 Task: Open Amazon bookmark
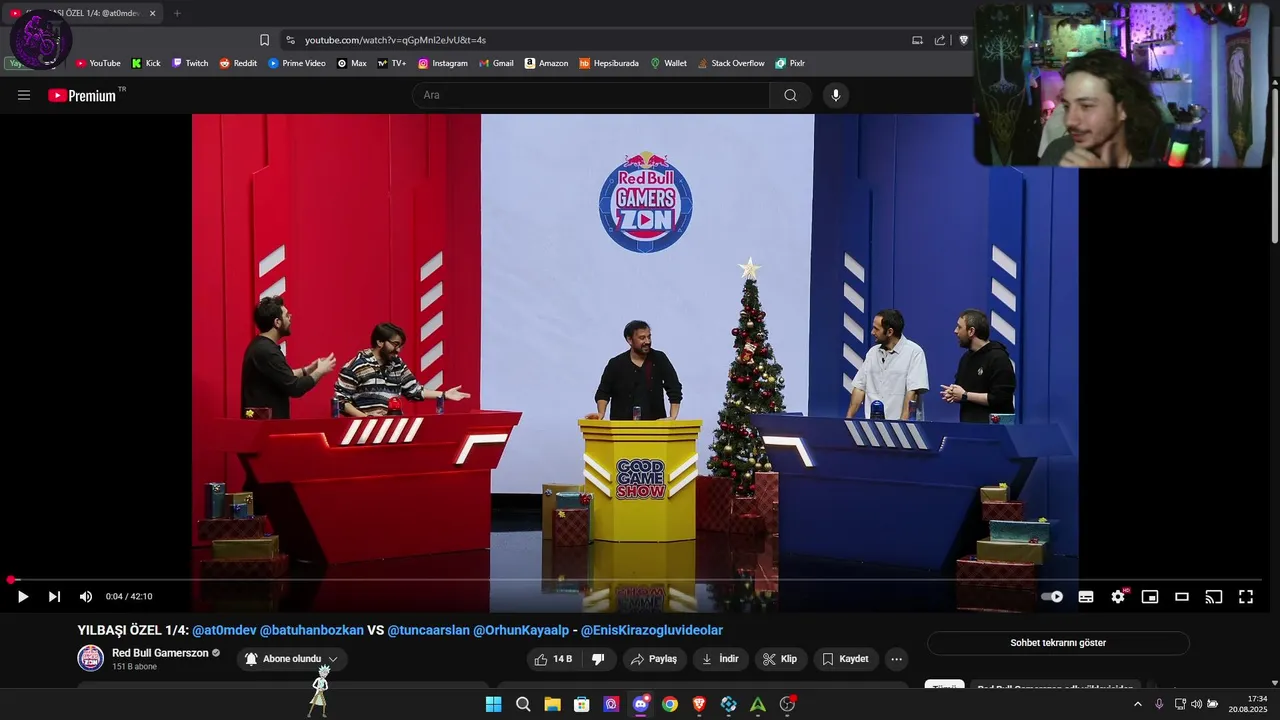tap(546, 63)
